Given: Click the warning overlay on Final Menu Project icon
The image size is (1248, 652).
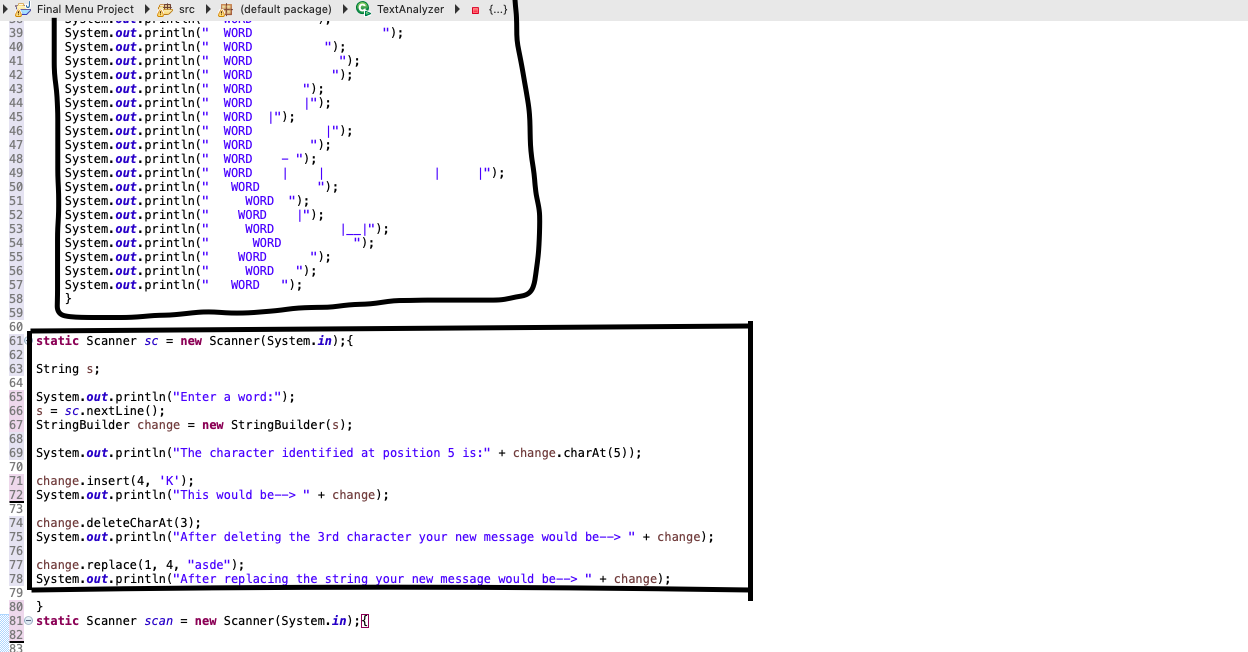Looking at the screenshot, I should [17, 12].
